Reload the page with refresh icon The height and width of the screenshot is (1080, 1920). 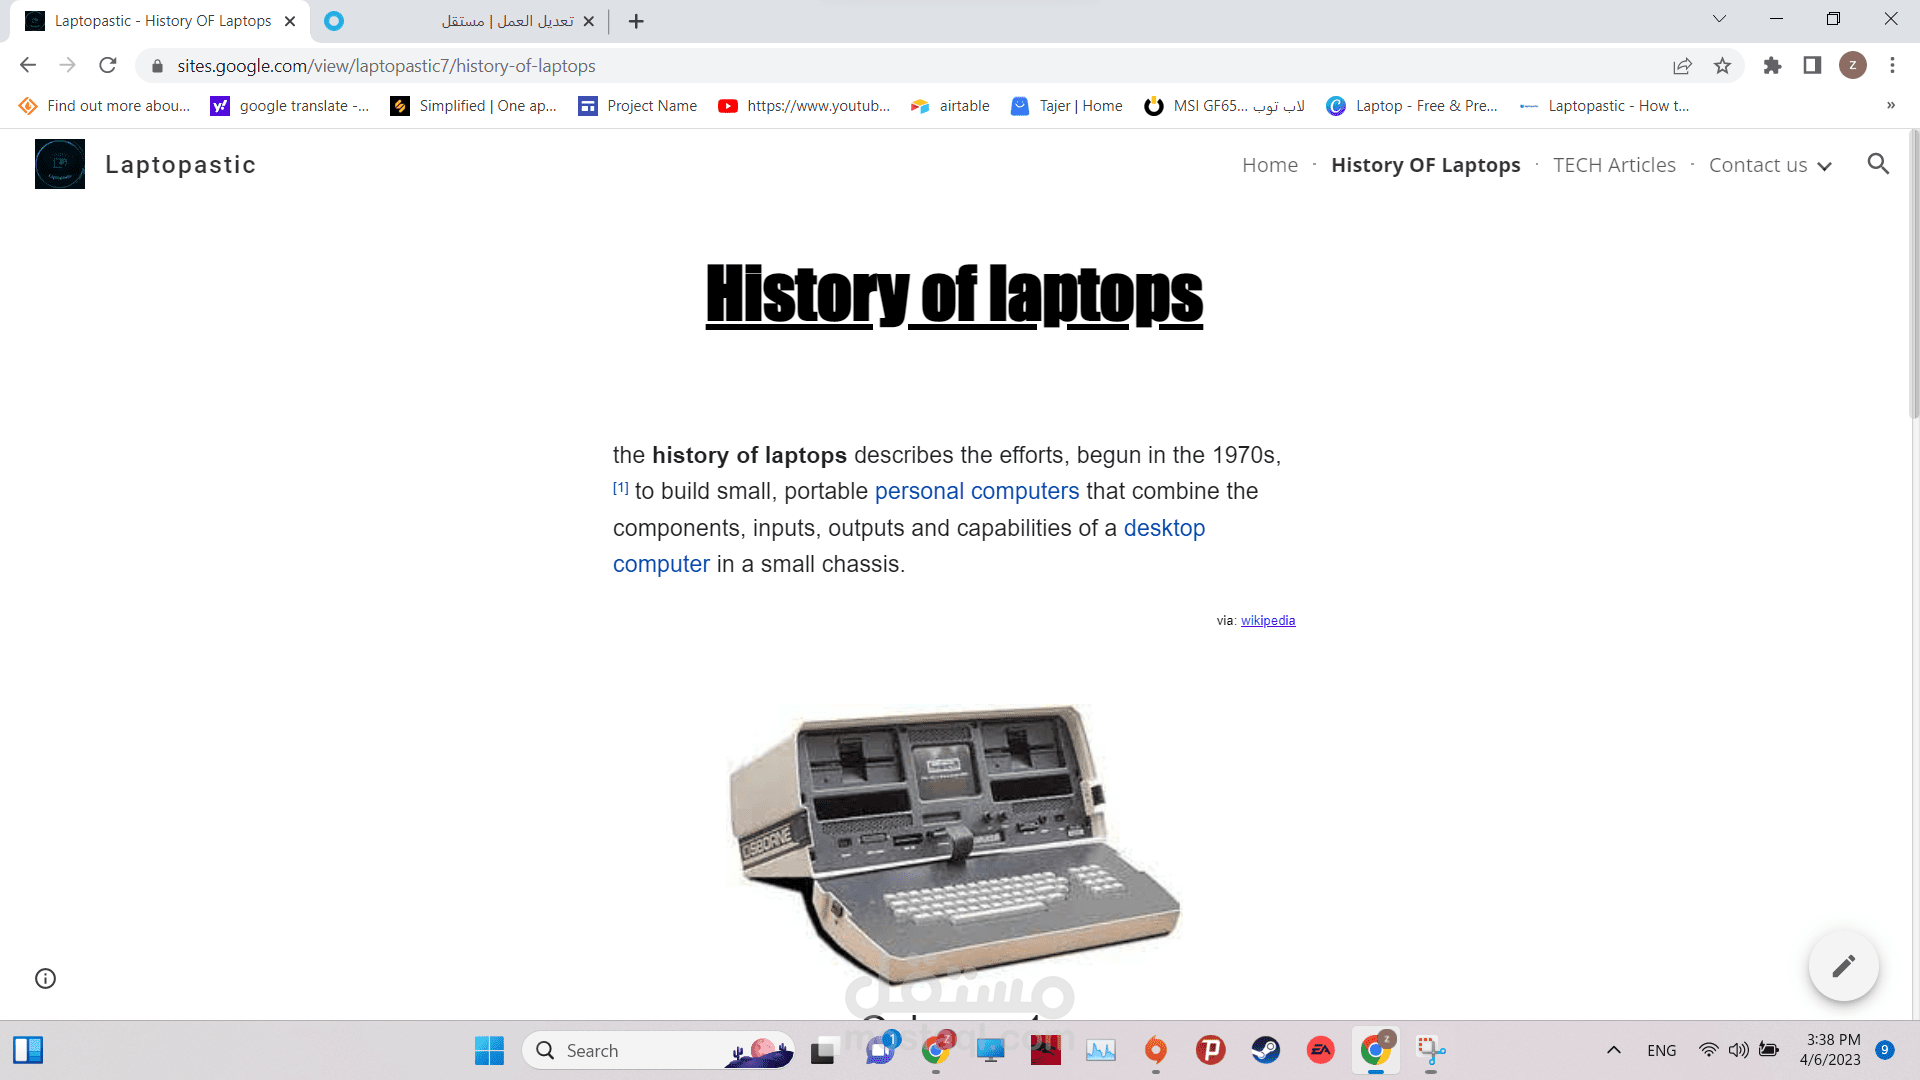(x=108, y=66)
